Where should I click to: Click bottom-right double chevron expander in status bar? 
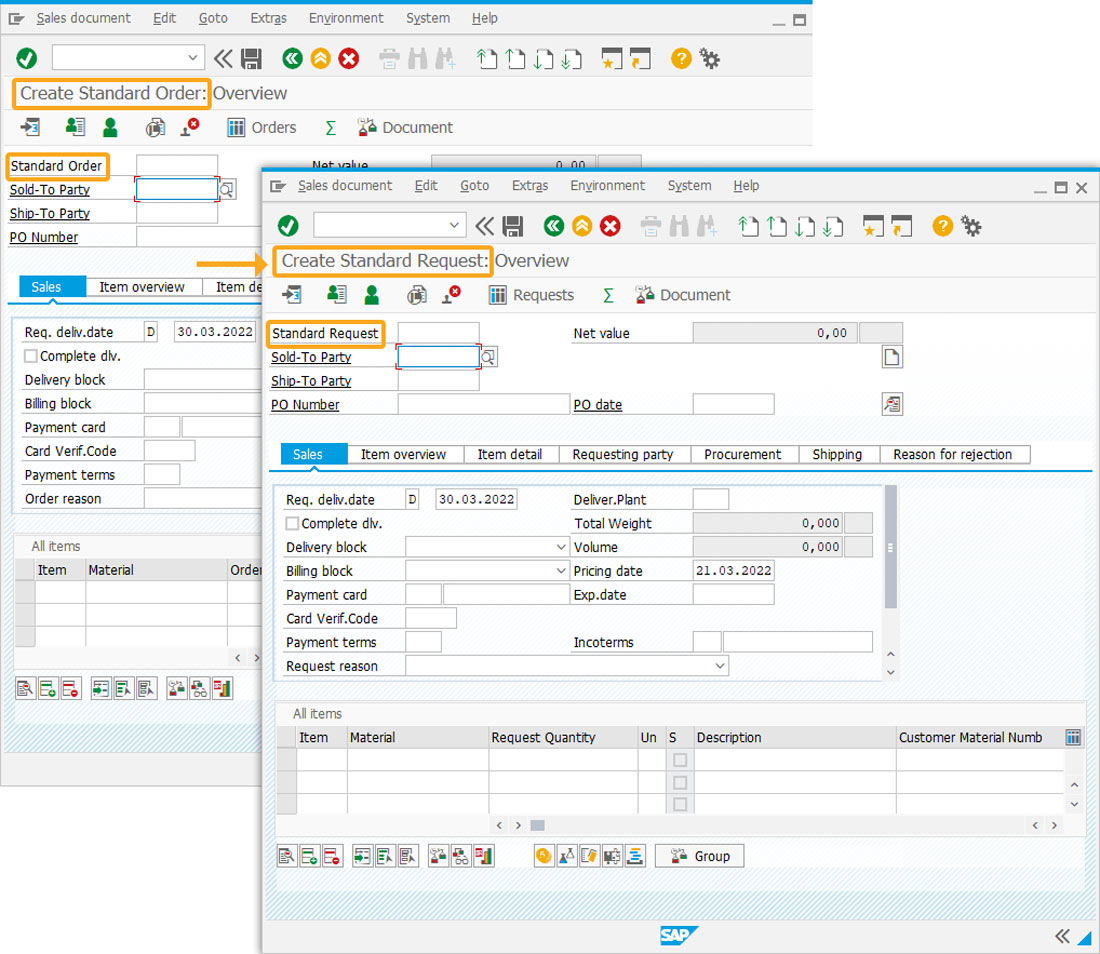pos(1062,936)
